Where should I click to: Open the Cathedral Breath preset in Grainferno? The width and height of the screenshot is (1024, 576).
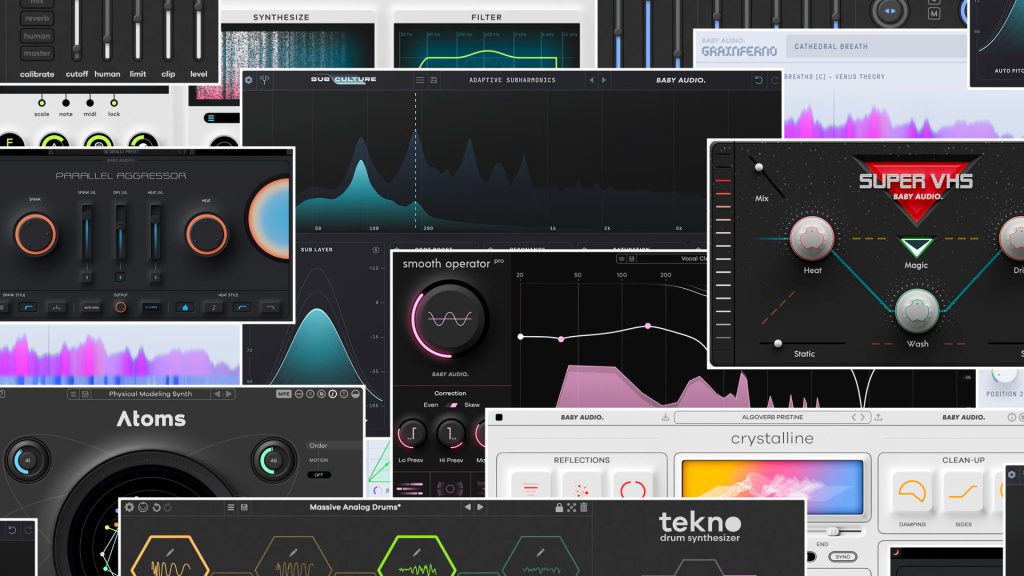(831, 46)
